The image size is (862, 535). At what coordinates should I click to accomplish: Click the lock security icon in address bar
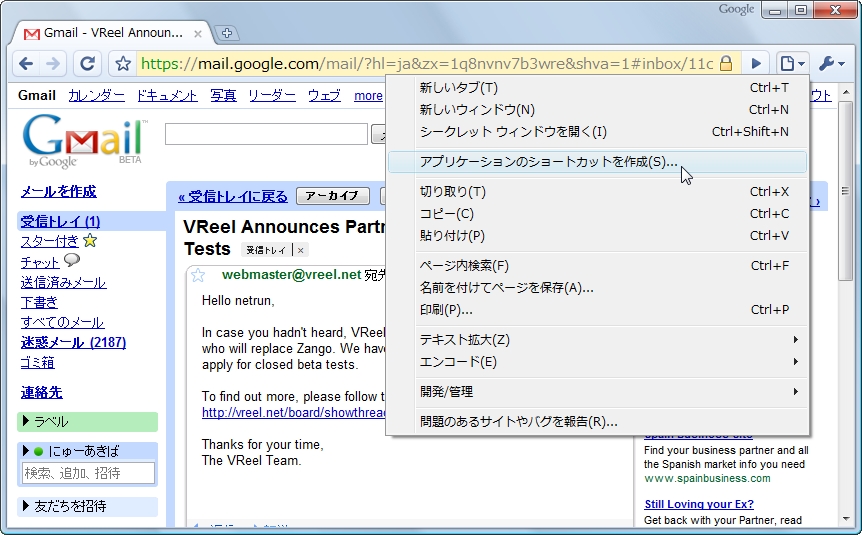(726, 64)
